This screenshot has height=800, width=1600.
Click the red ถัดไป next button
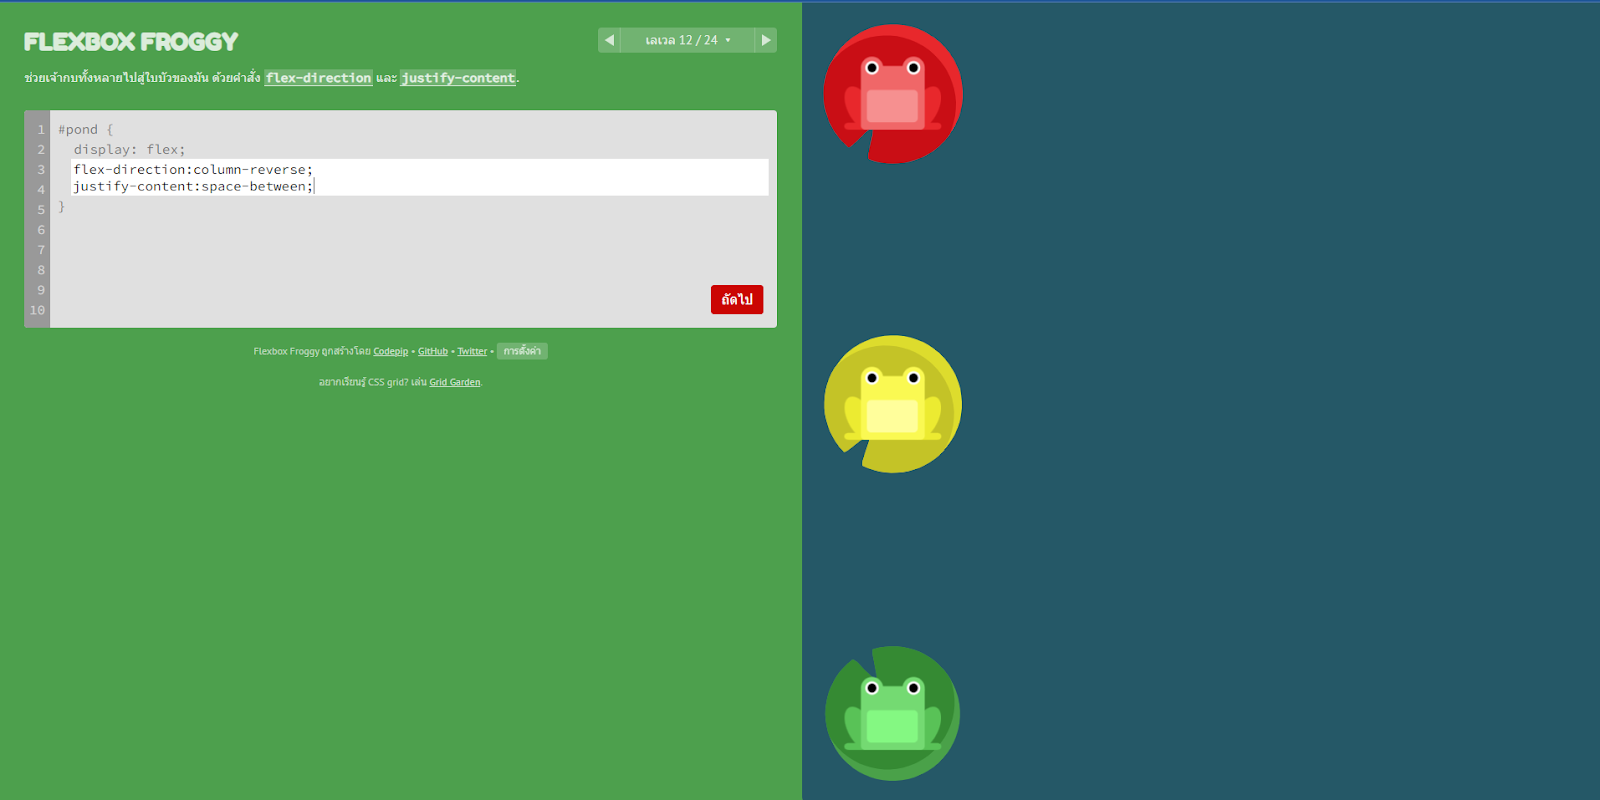(x=737, y=300)
